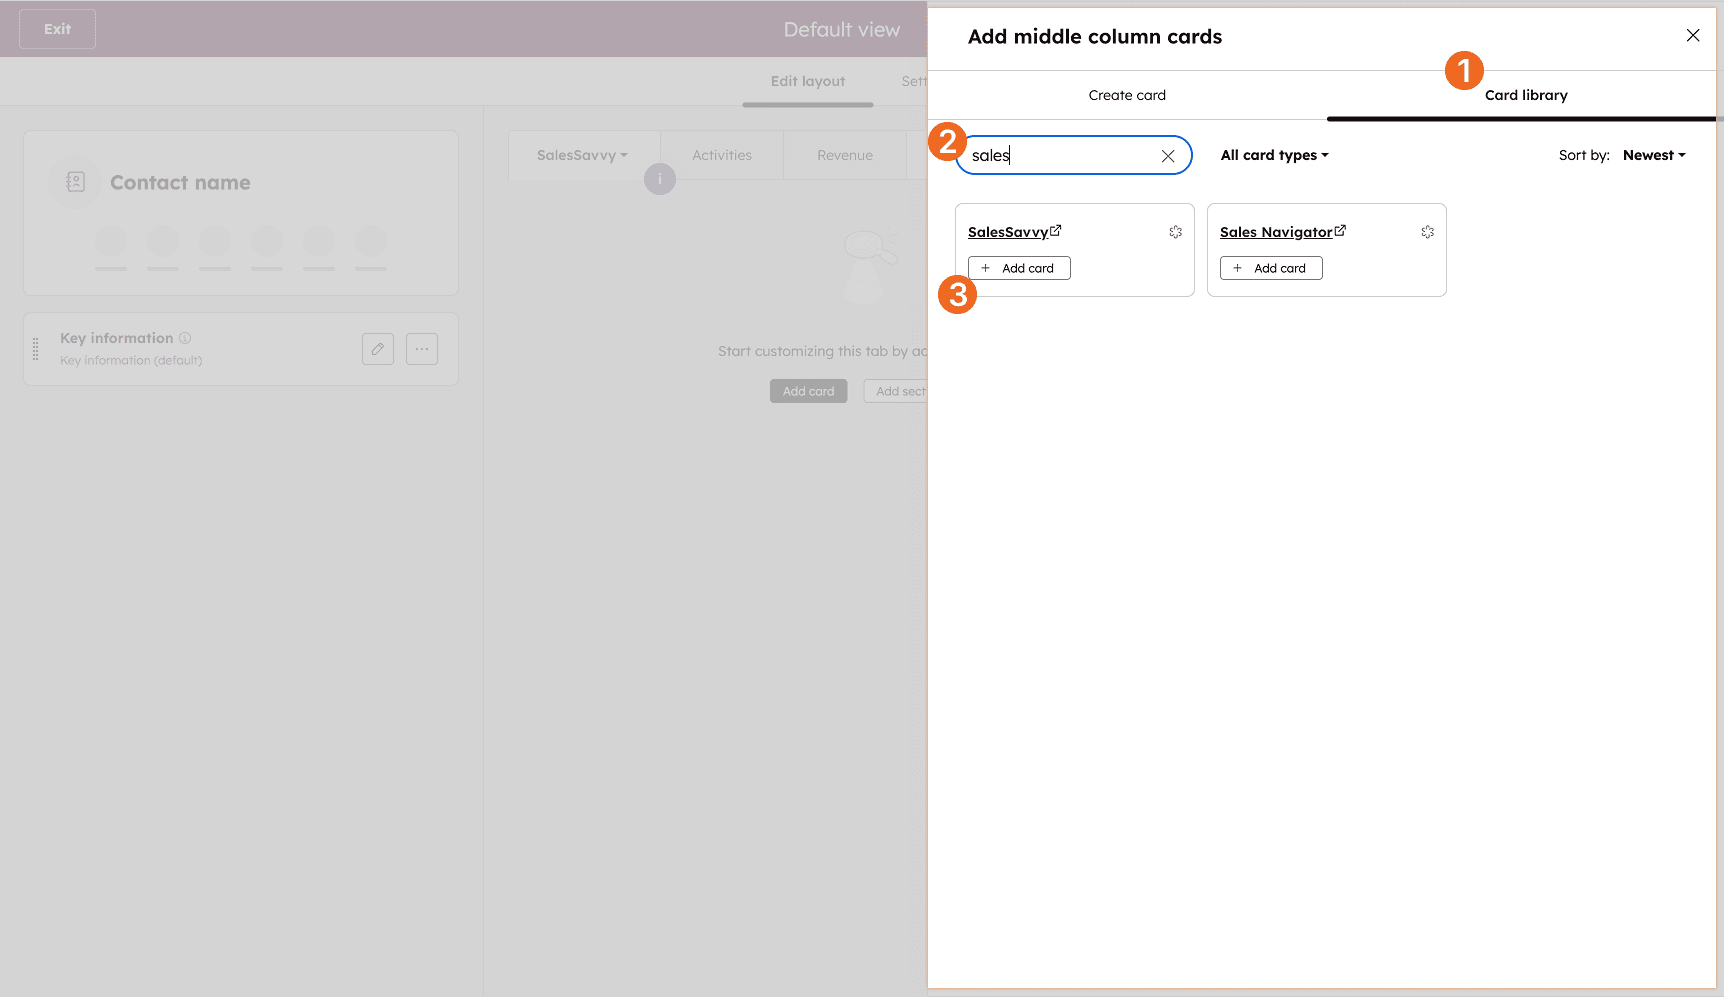Add the SalesSavvy card
Viewport: 1724px width, 997px height.
(x=1019, y=268)
